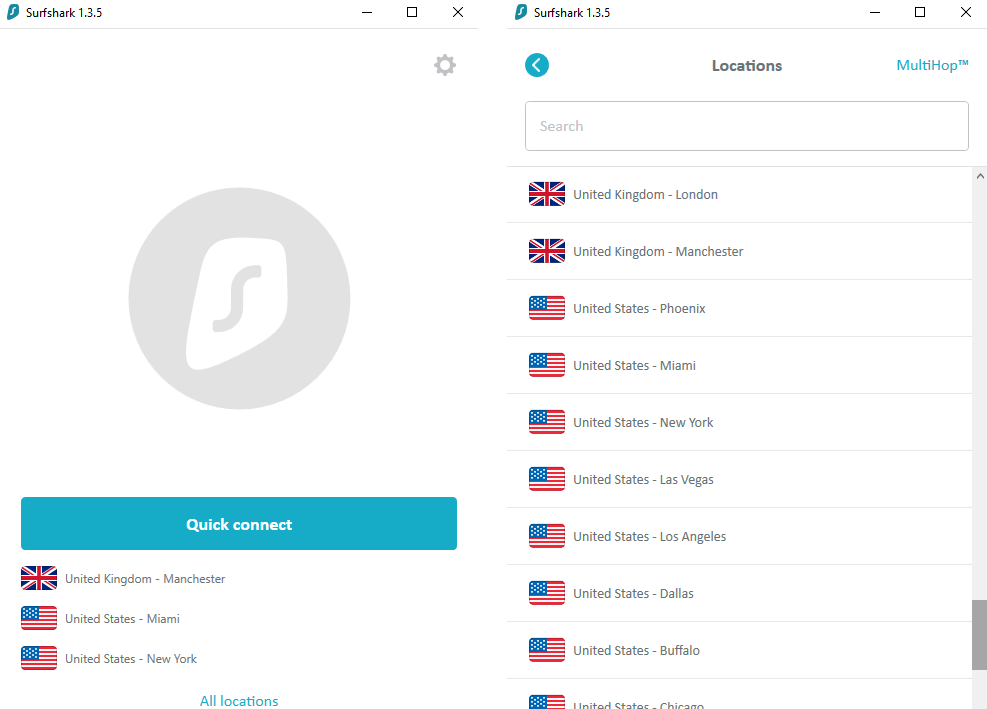Choose United States - Las Vegas location
The image size is (987, 709).
click(x=739, y=479)
